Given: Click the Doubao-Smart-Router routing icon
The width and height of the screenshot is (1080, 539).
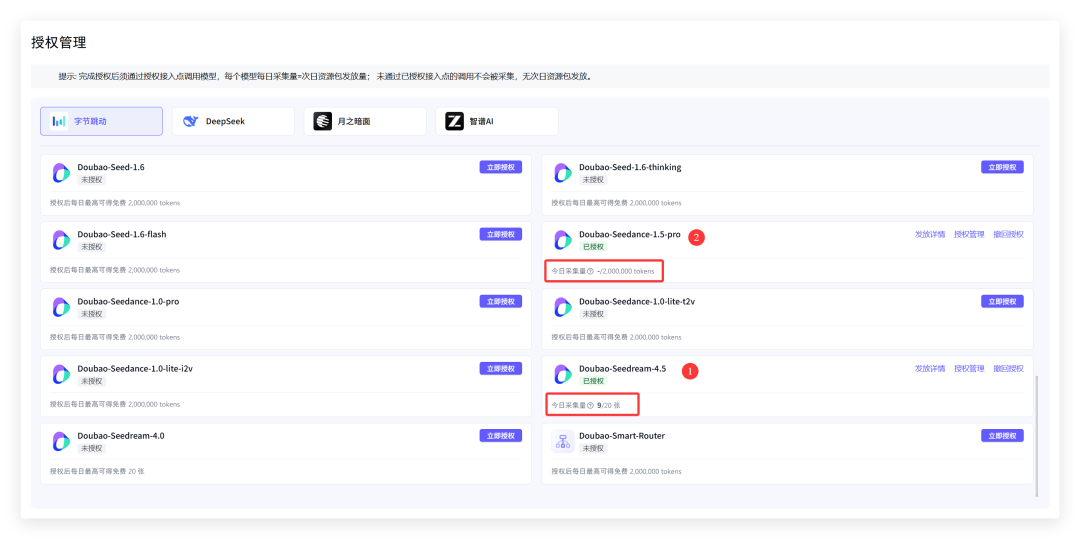Looking at the screenshot, I should click(563, 441).
